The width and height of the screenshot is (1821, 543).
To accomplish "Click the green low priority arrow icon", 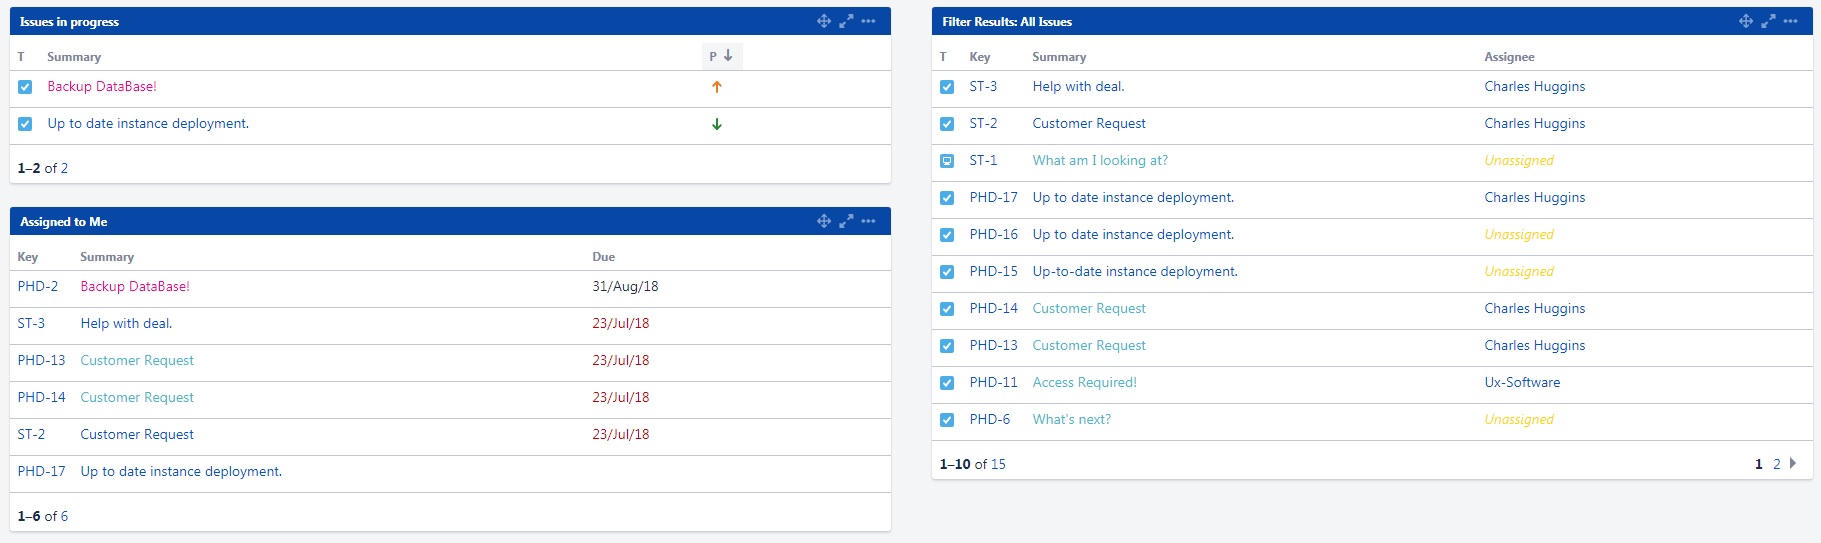I will [x=716, y=124].
